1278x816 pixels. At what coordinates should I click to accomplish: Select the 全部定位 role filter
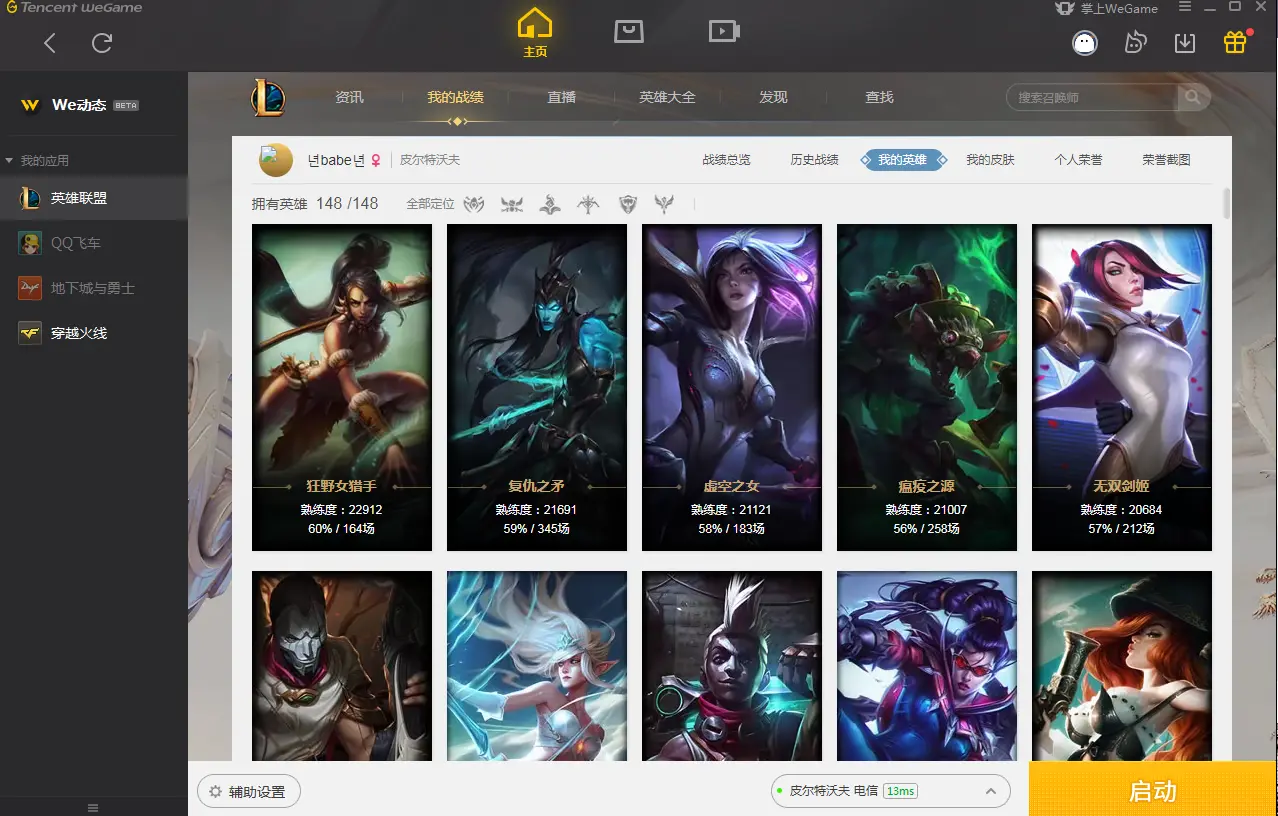point(430,204)
